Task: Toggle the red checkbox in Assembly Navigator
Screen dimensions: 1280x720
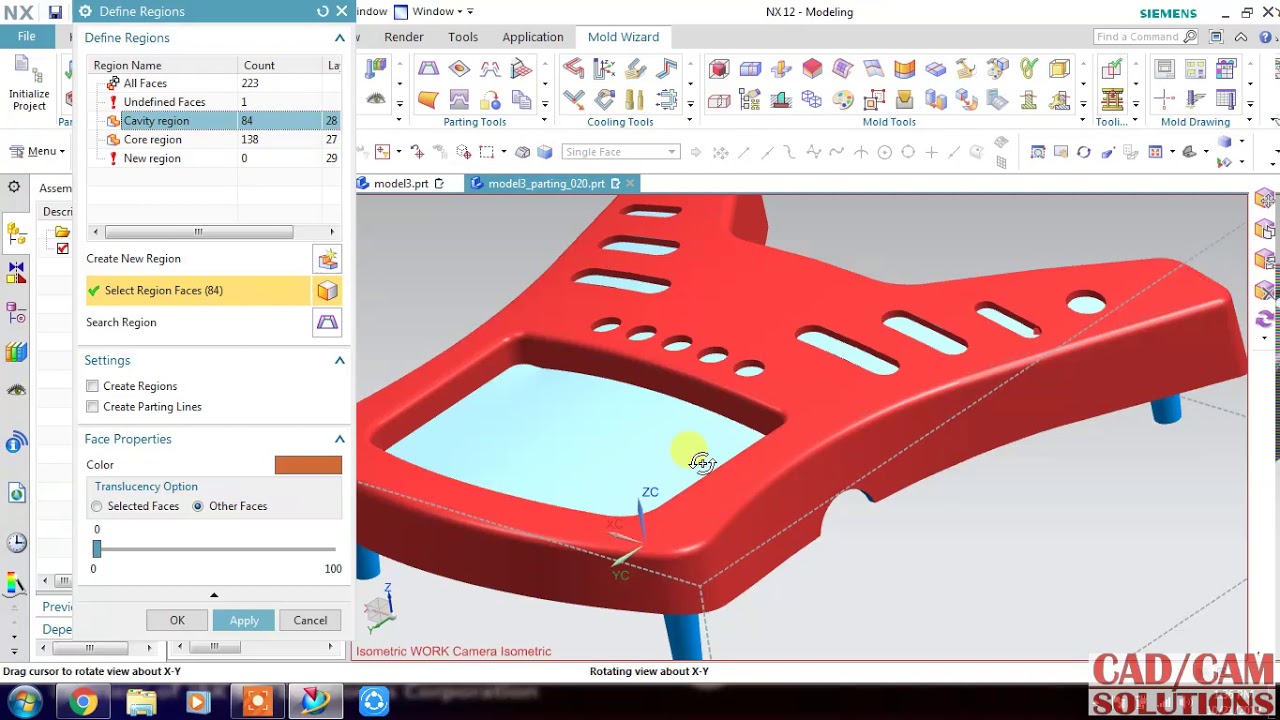Action: tap(63, 249)
